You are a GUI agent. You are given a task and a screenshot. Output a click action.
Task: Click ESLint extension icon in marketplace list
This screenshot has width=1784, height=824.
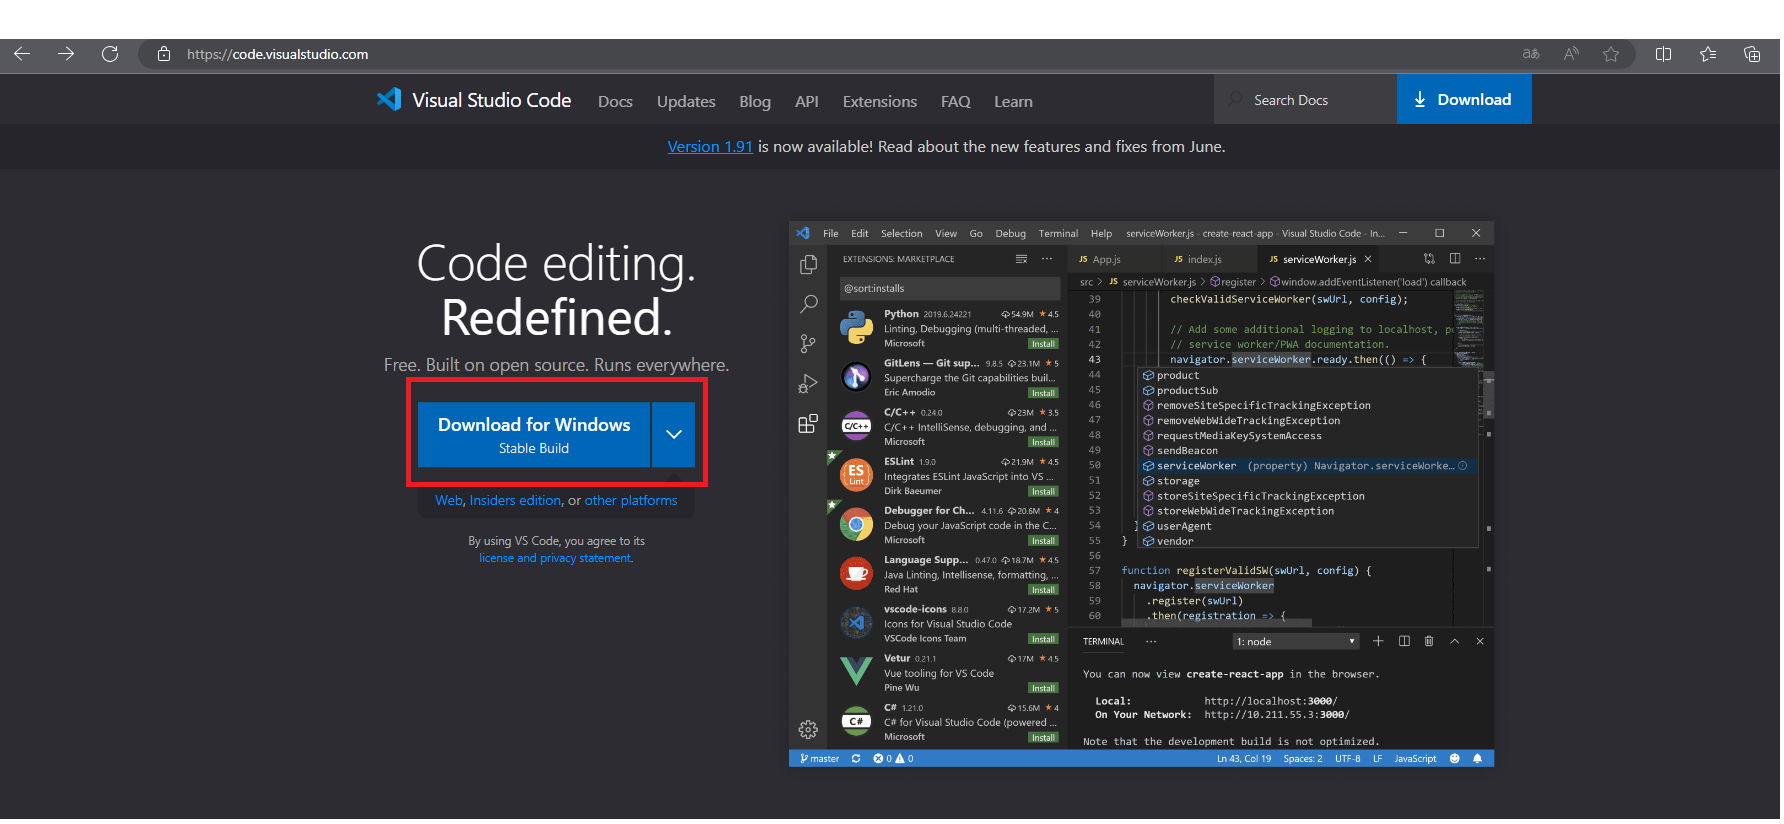[x=856, y=475]
